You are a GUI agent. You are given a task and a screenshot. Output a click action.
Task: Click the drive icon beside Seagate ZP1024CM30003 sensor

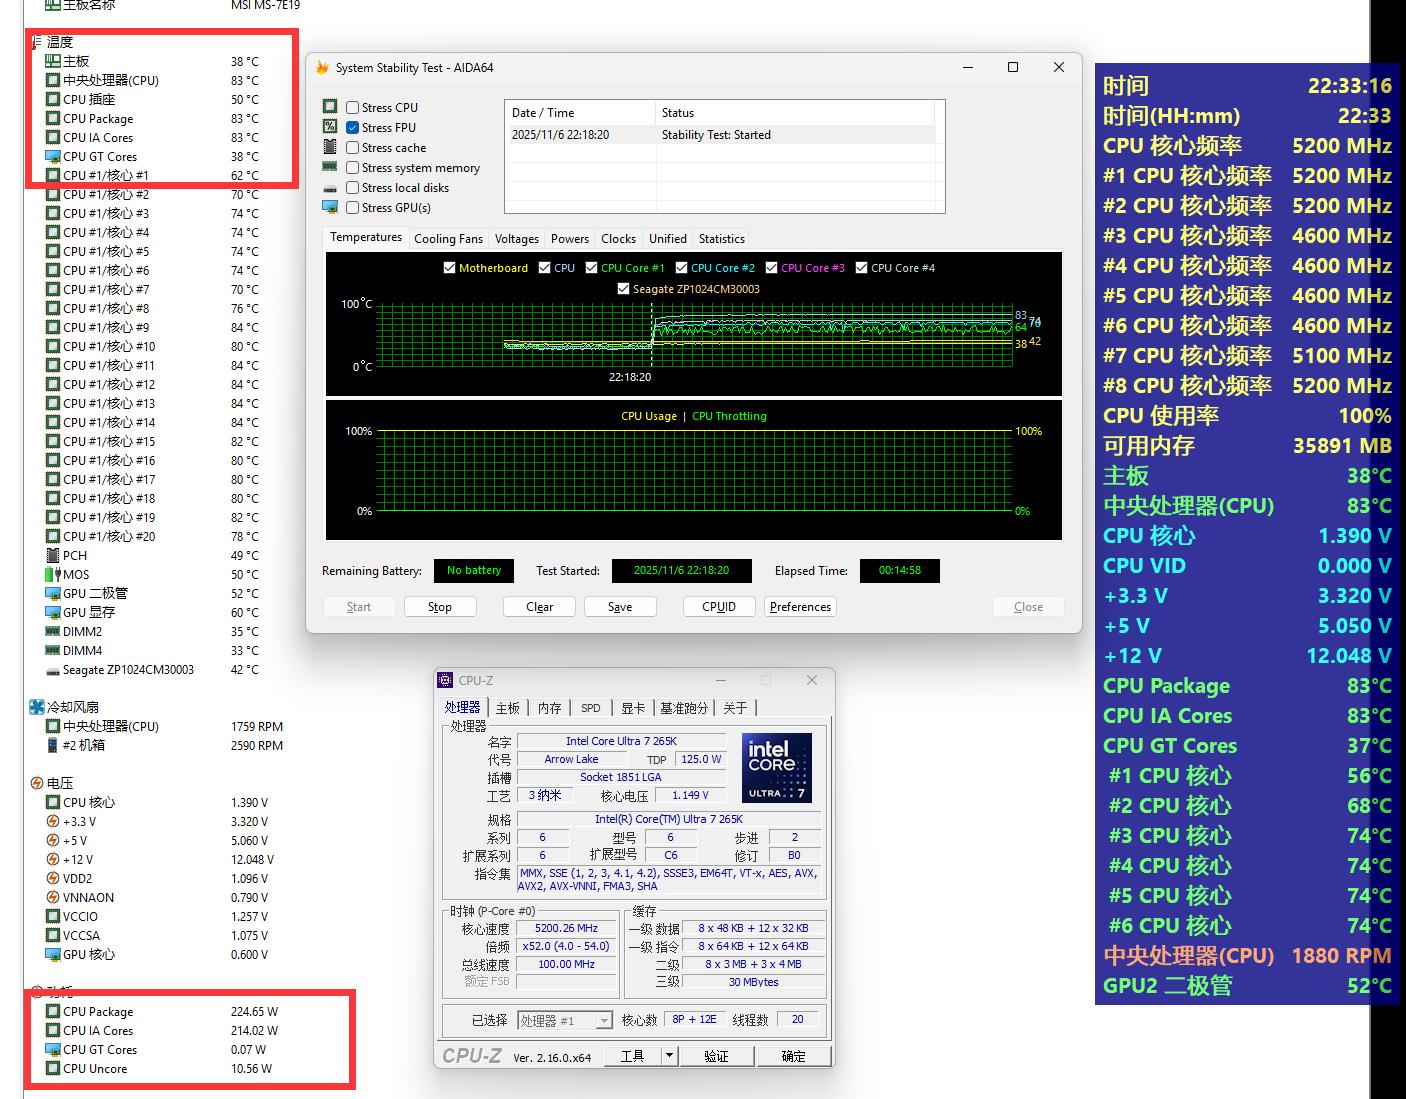tap(53, 670)
